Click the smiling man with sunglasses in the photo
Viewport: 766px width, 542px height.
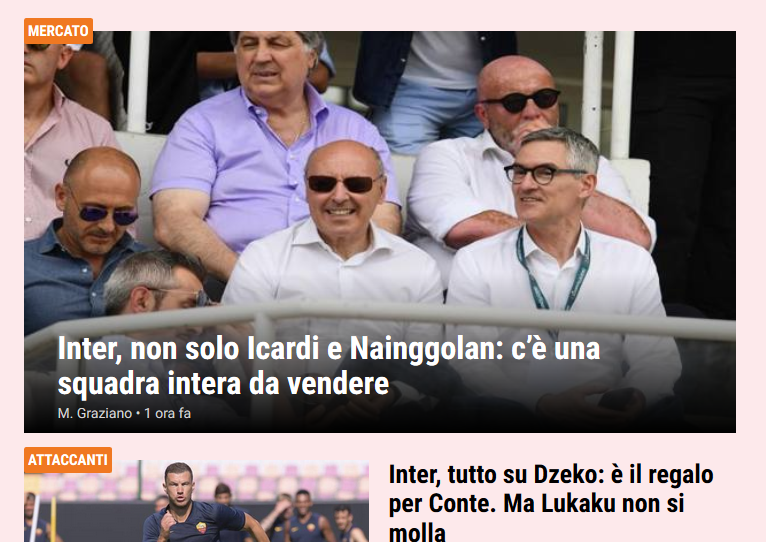[337, 230]
